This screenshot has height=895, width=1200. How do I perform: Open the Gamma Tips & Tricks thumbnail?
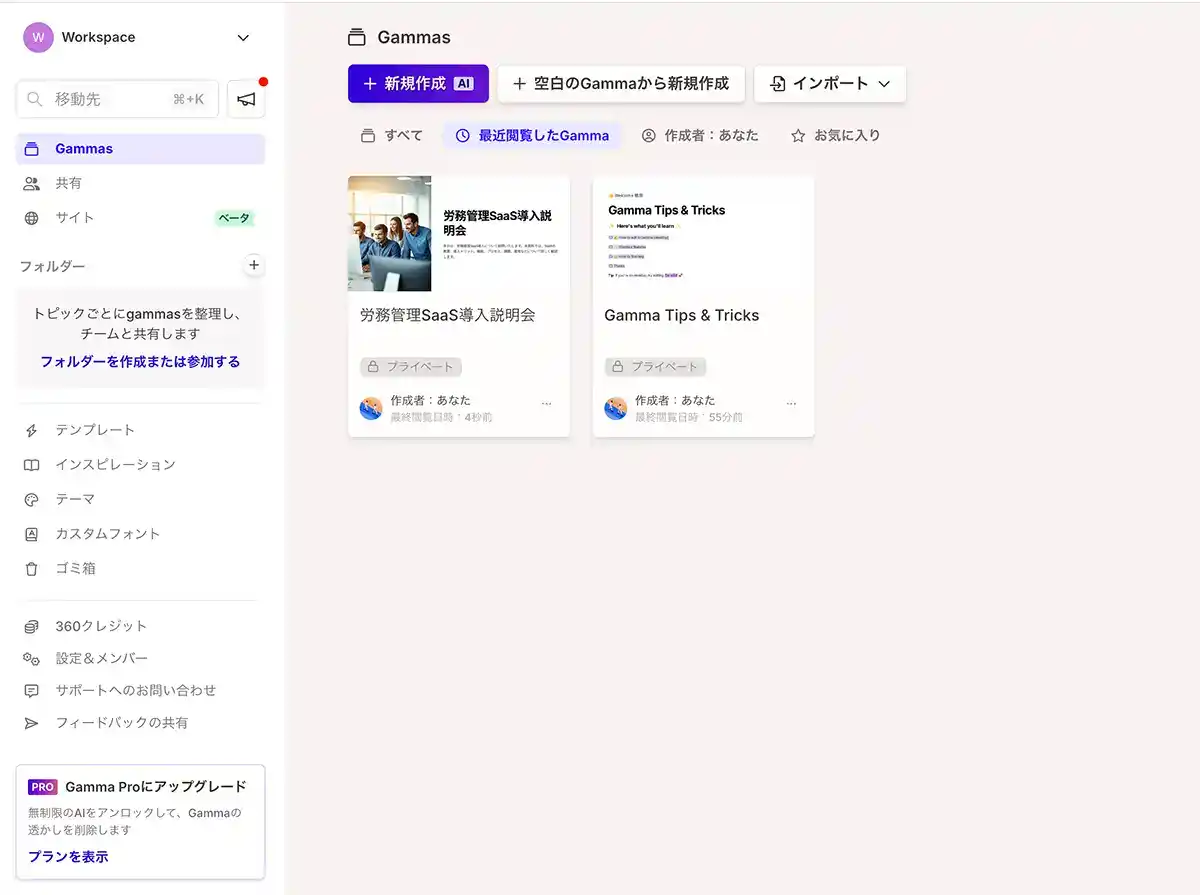(703, 234)
